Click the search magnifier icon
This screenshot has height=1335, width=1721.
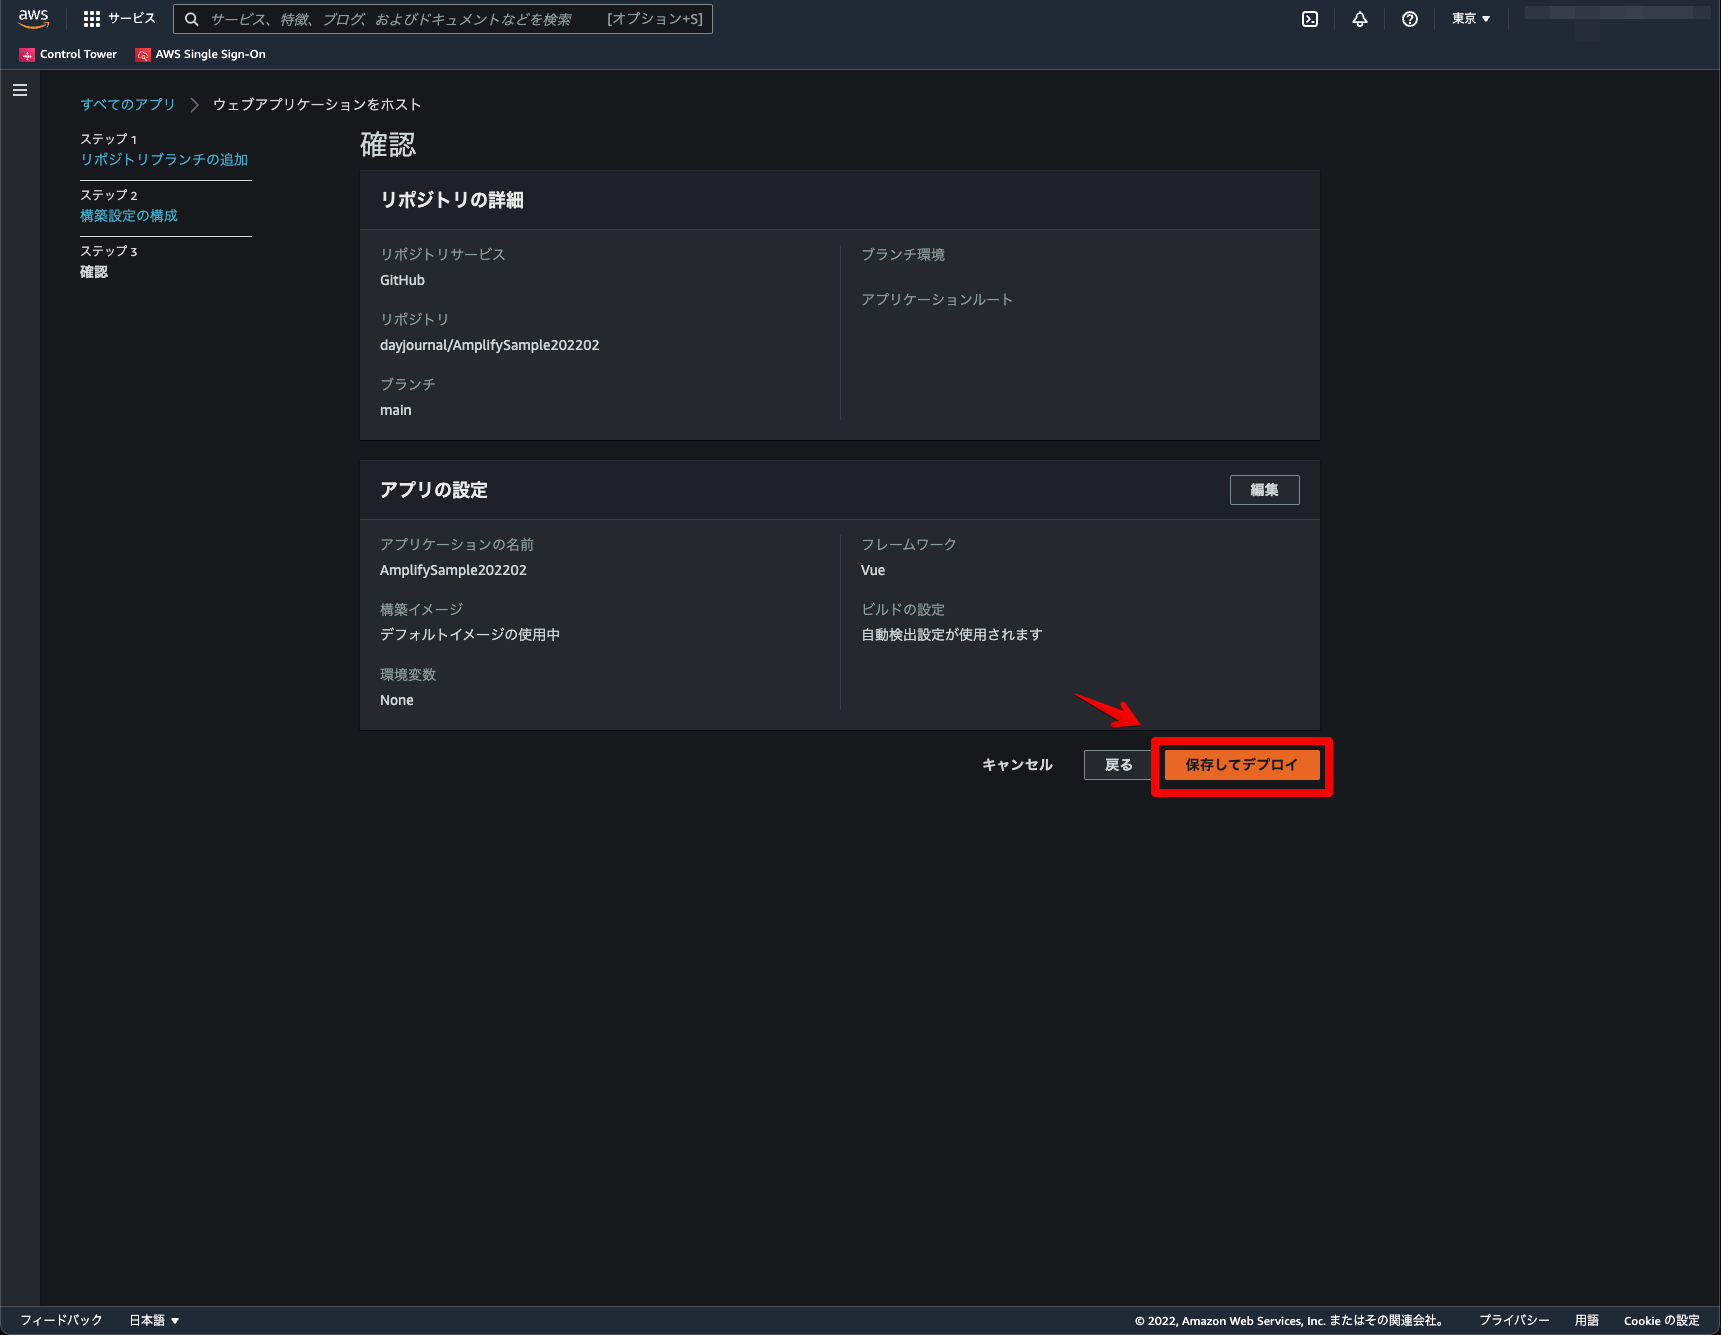[191, 19]
